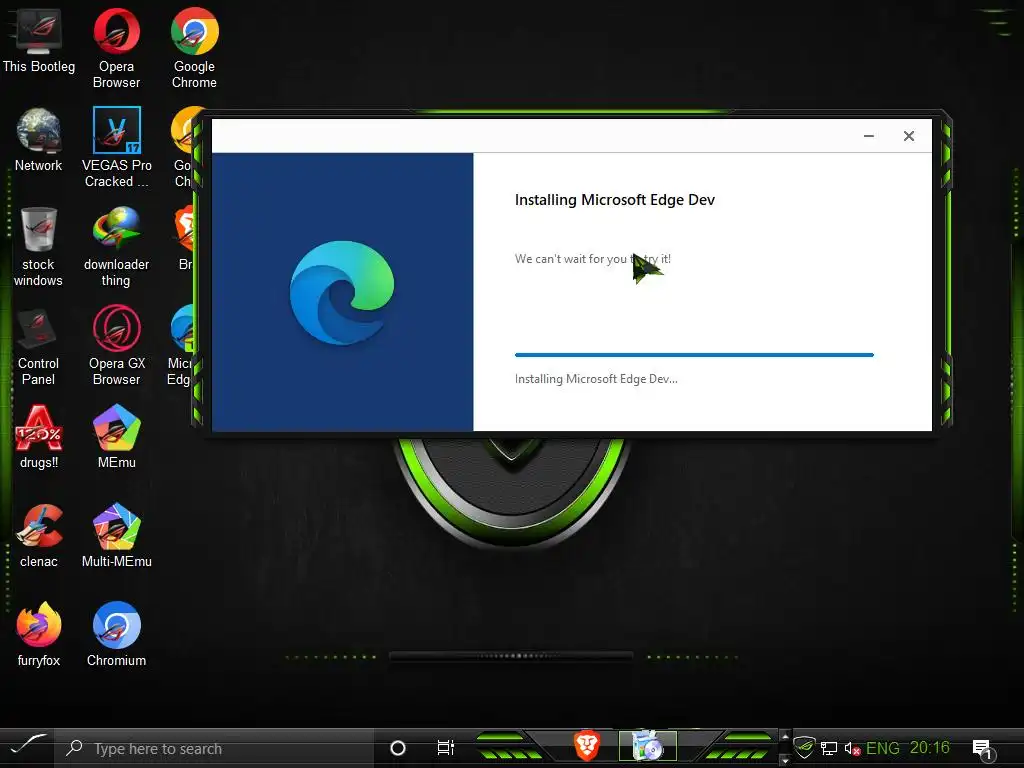This screenshot has height=768, width=1024.
Task: Open the clenac CCleaner icon
Action: pyautogui.click(x=39, y=536)
